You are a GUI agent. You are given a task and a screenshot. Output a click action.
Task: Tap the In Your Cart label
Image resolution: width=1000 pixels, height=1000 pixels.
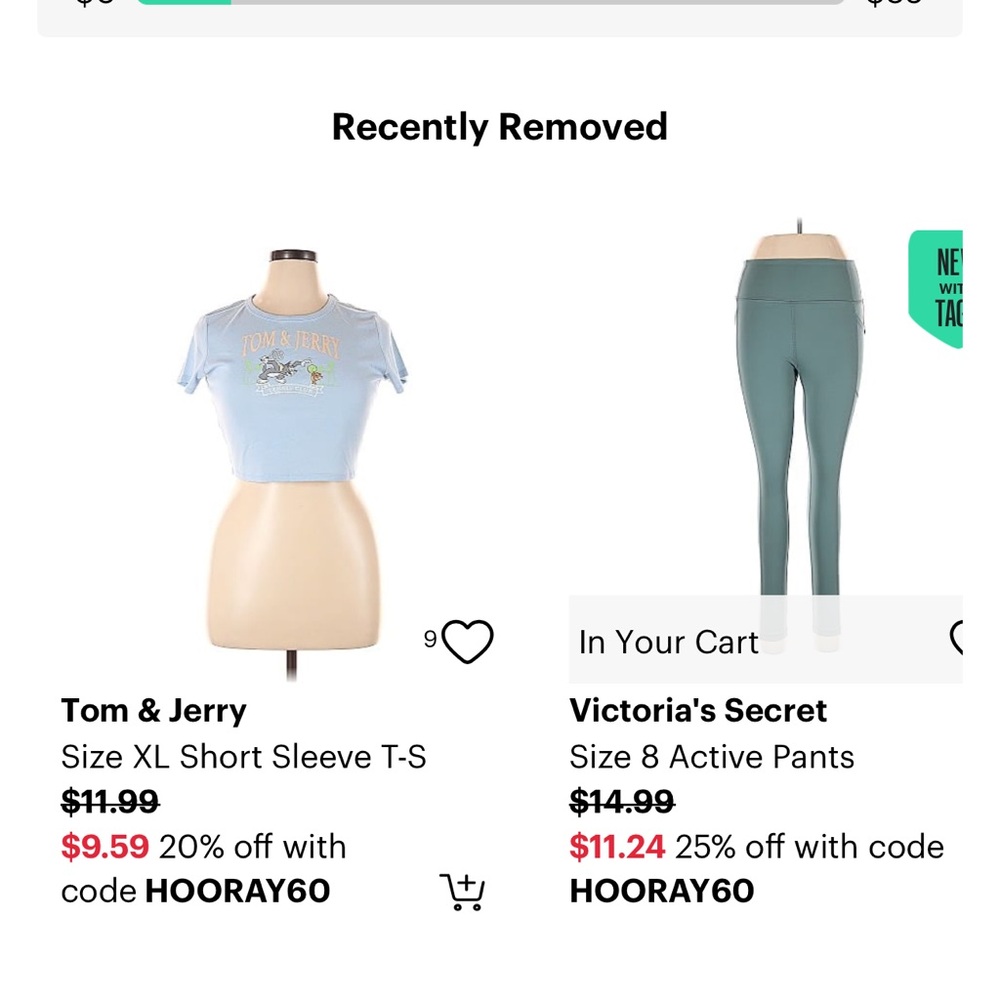pos(669,642)
